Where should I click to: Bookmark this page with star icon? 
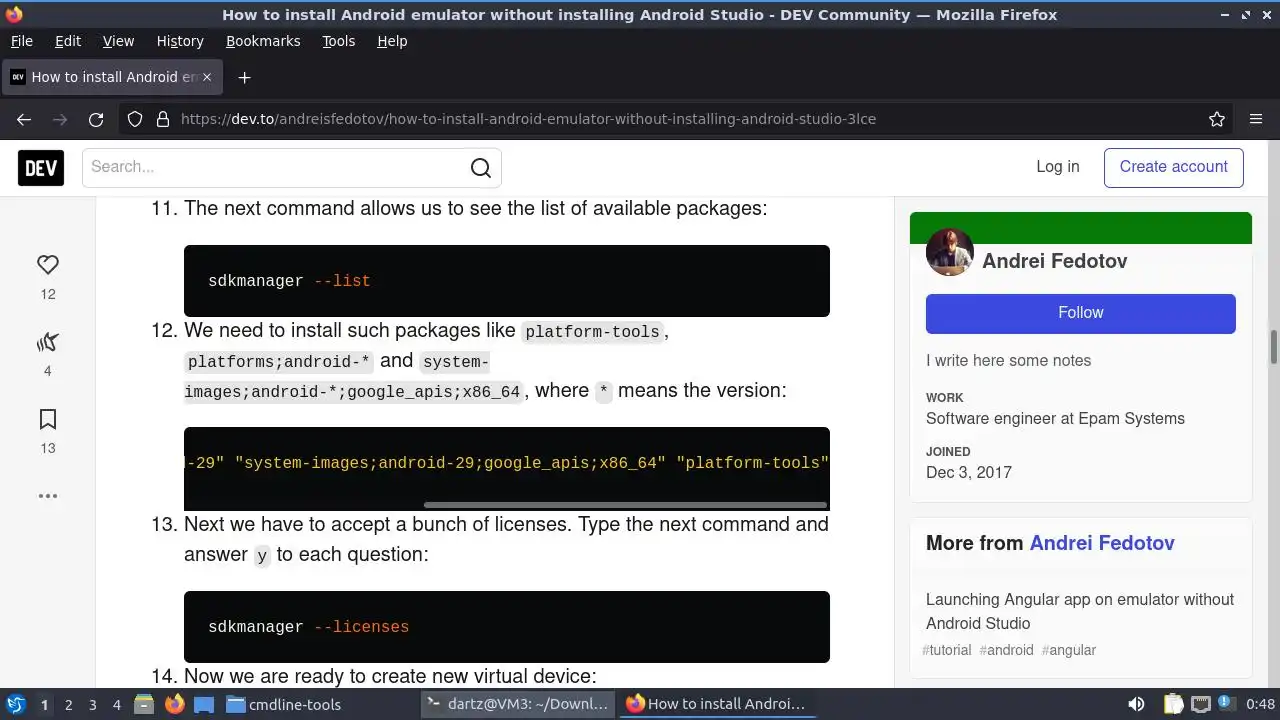point(1217,119)
